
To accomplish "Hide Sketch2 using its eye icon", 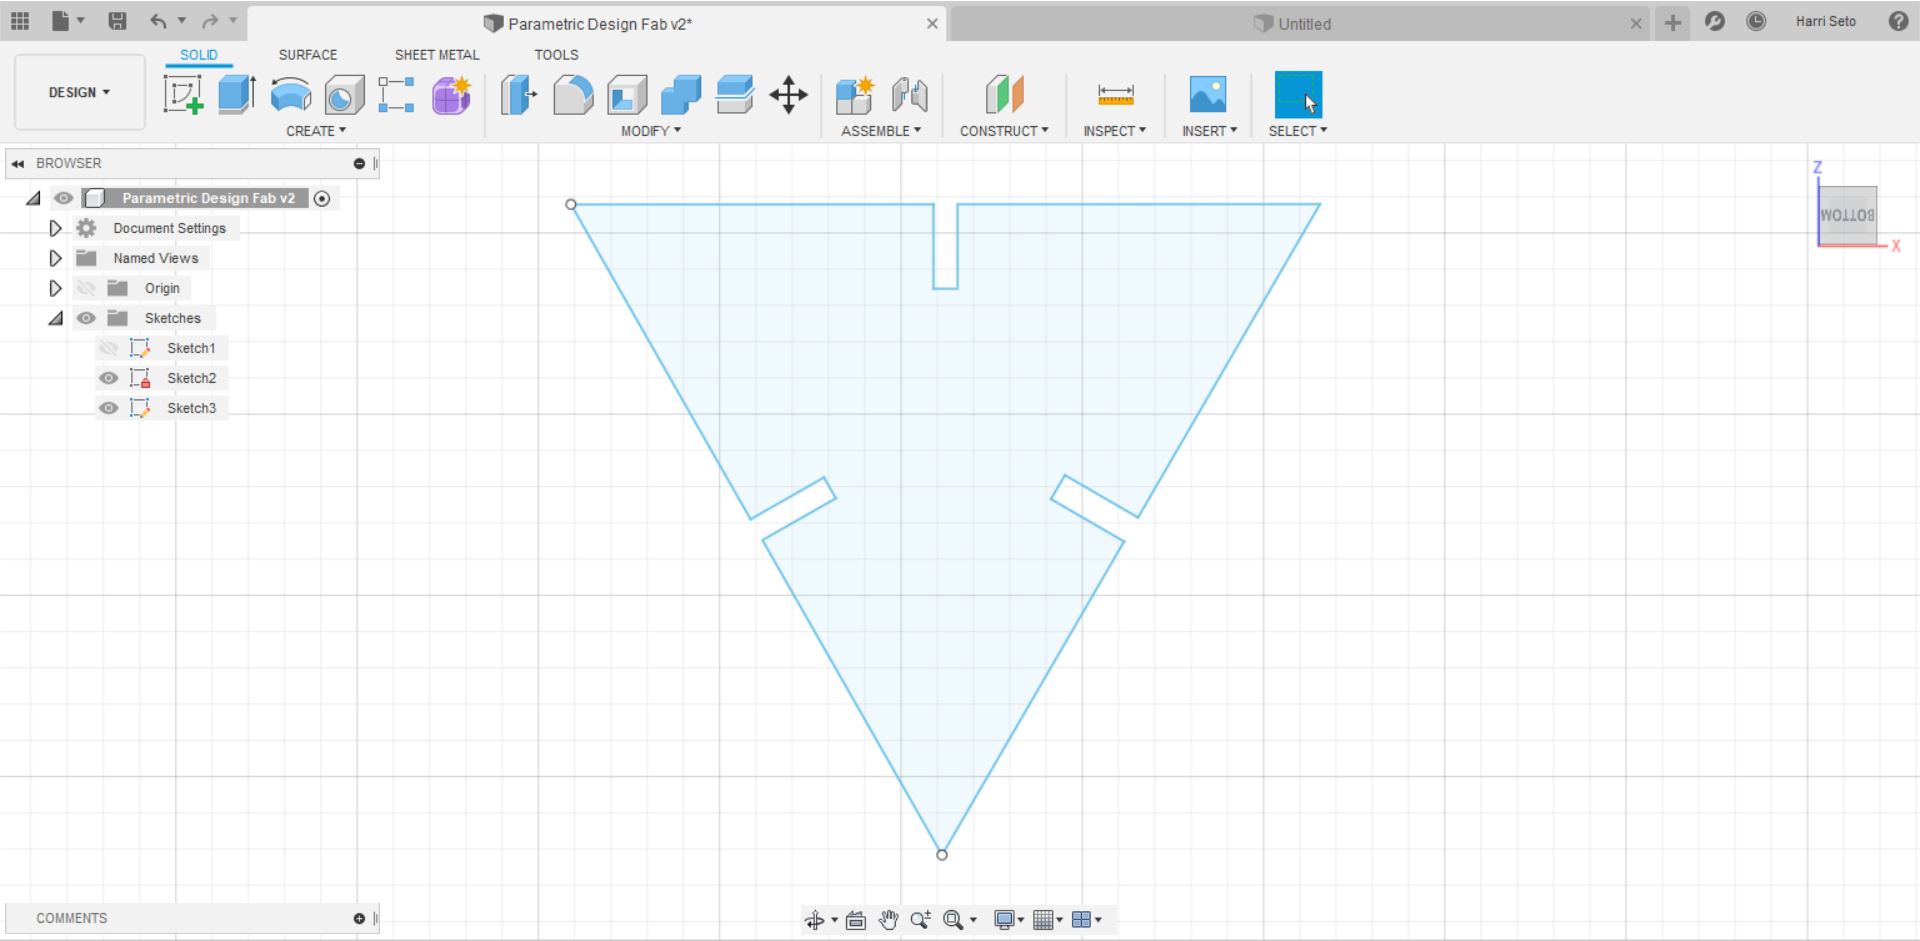I will (108, 378).
